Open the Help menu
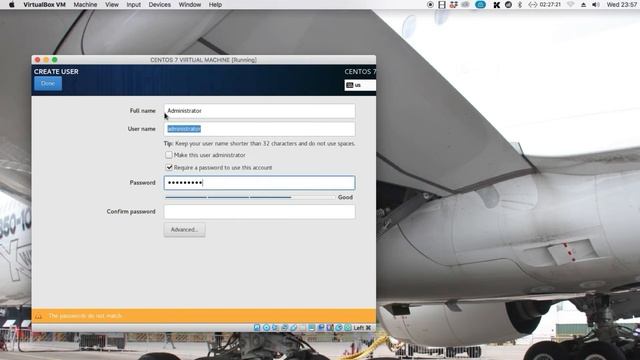The image size is (640, 360). coord(215,4)
